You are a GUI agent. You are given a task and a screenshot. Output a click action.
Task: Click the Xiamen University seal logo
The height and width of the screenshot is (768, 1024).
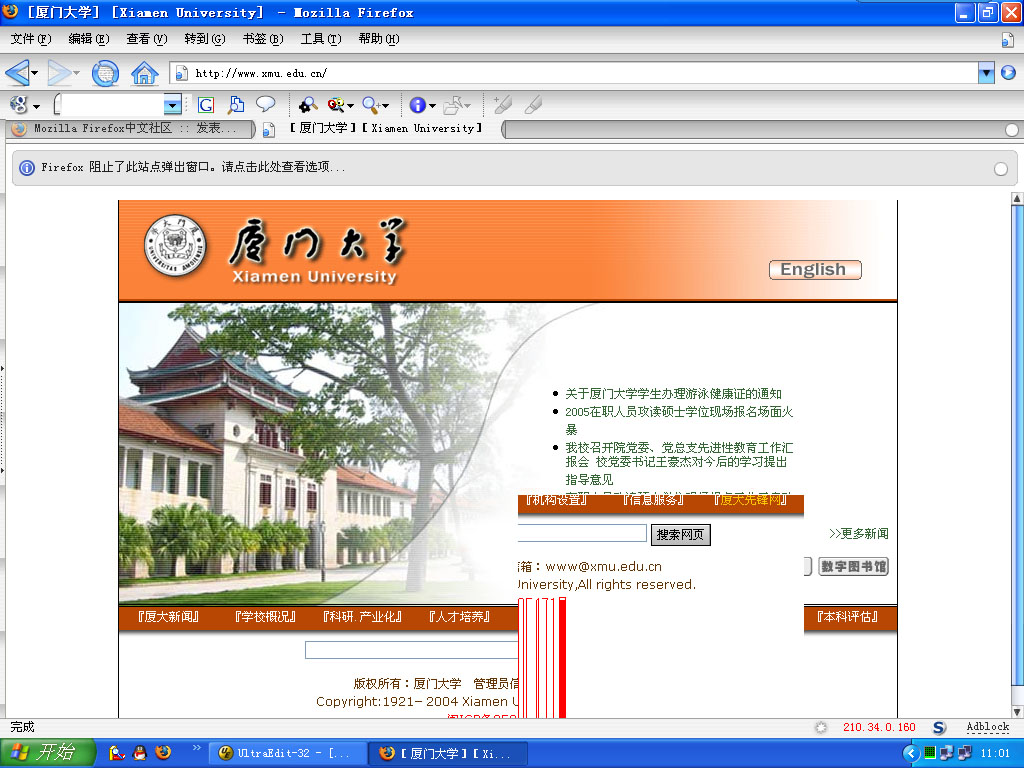point(175,246)
